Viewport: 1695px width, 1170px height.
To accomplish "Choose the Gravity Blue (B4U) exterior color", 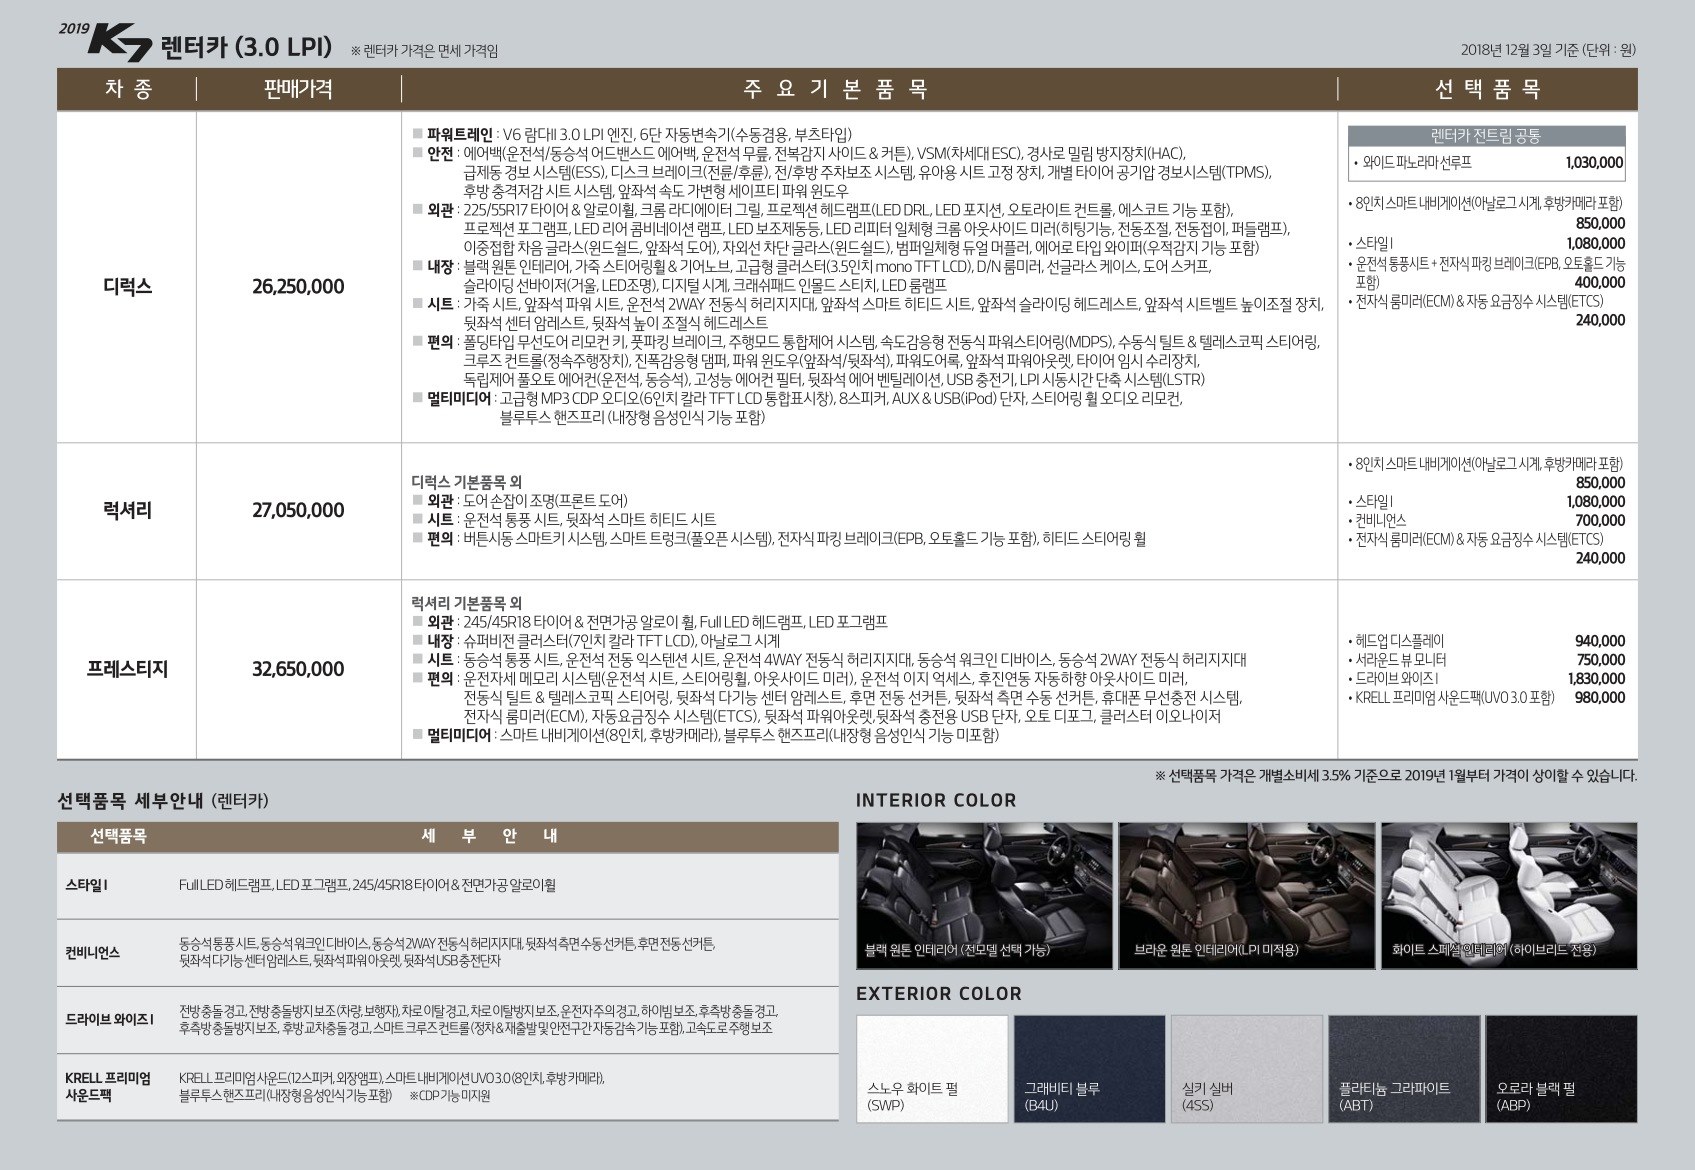I will point(1089,1068).
